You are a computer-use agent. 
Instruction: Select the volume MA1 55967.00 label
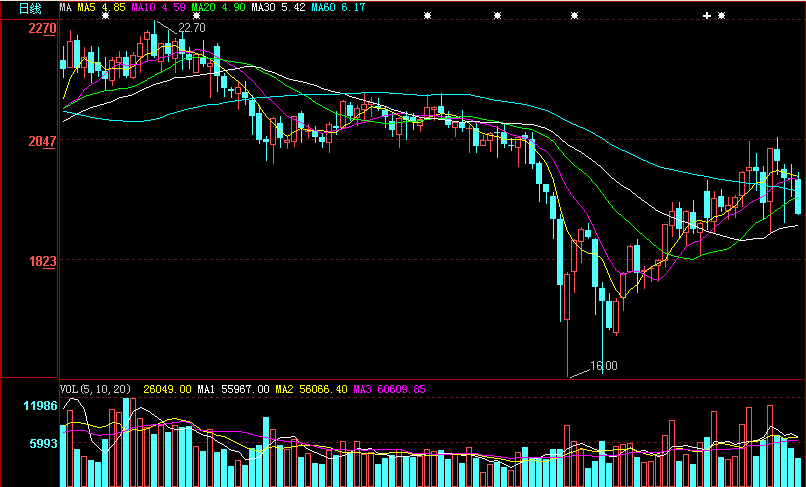(x=233, y=388)
